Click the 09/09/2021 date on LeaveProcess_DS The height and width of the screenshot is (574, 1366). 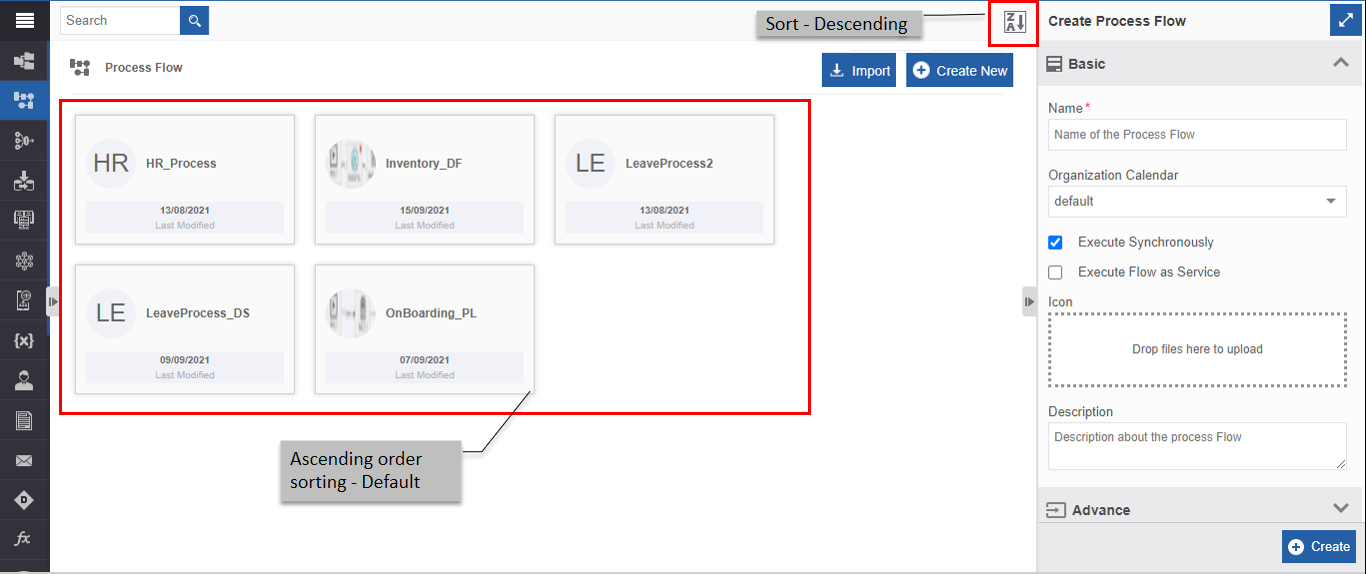click(184, 361)
